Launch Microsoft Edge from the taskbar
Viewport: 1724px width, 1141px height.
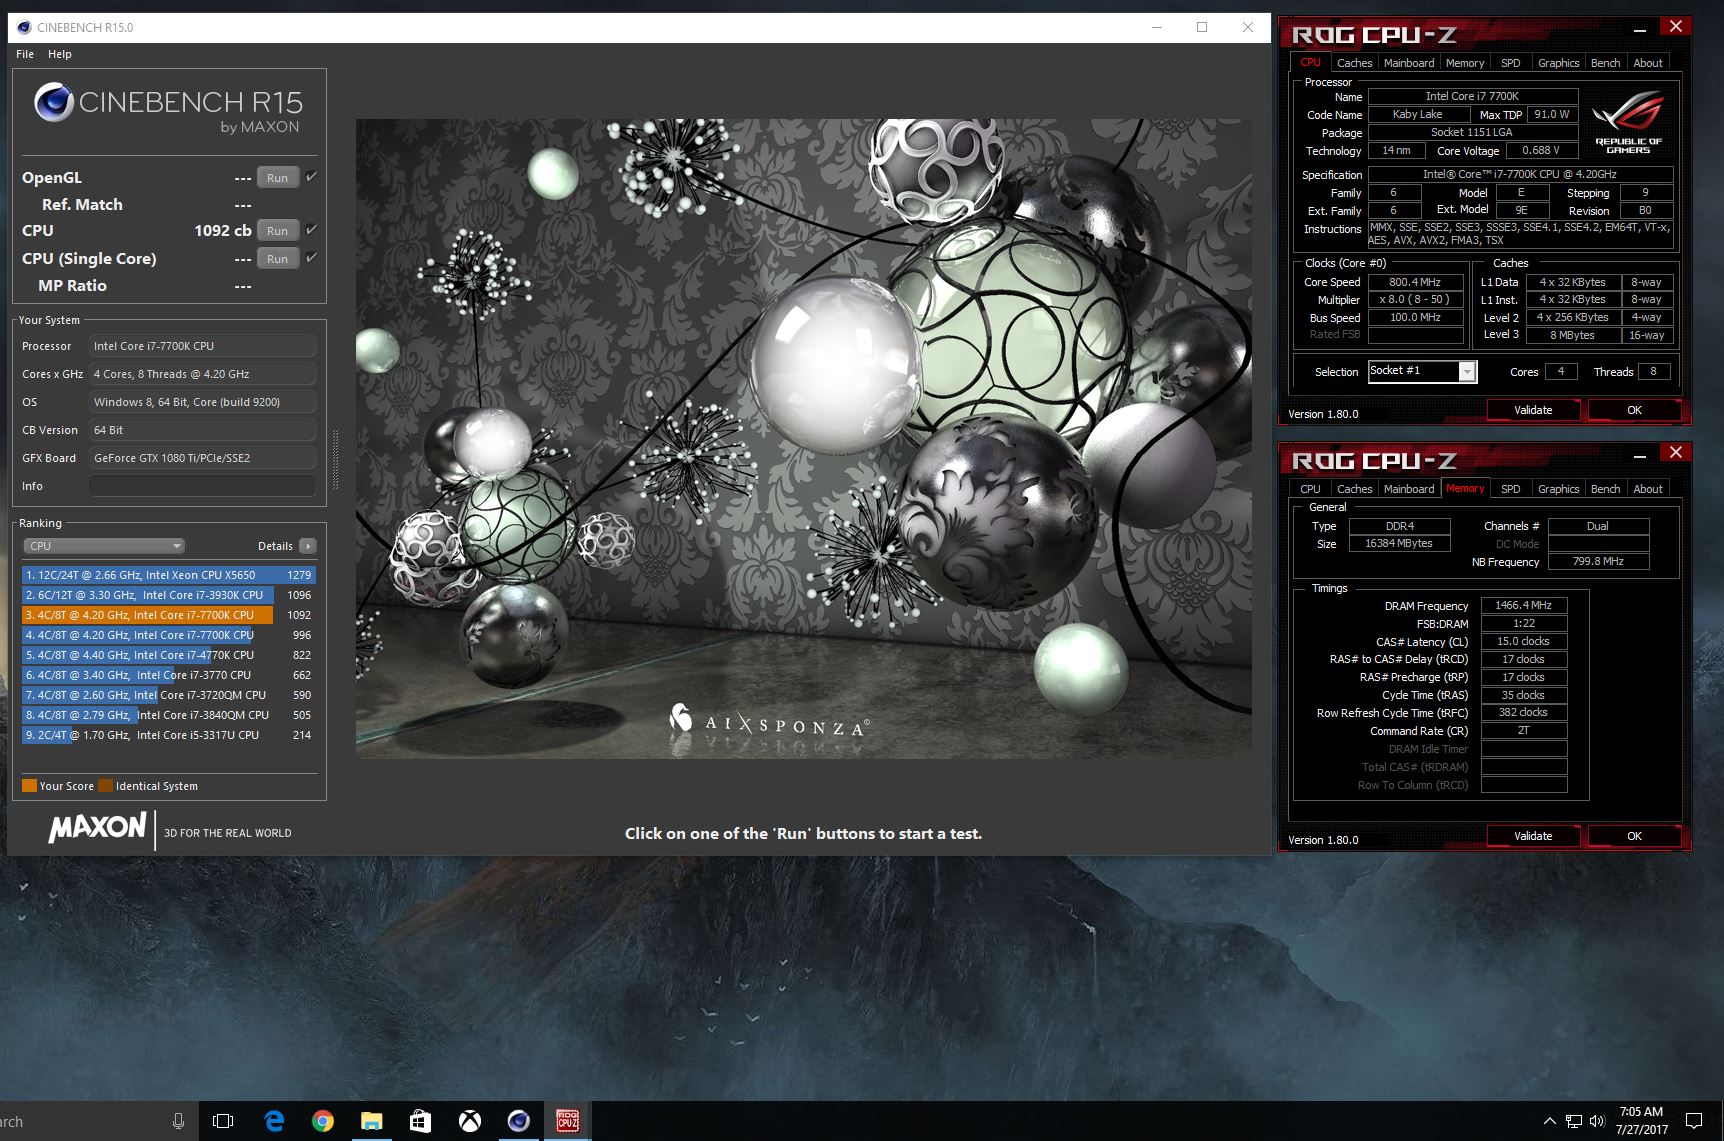[x=273, y=1121]
